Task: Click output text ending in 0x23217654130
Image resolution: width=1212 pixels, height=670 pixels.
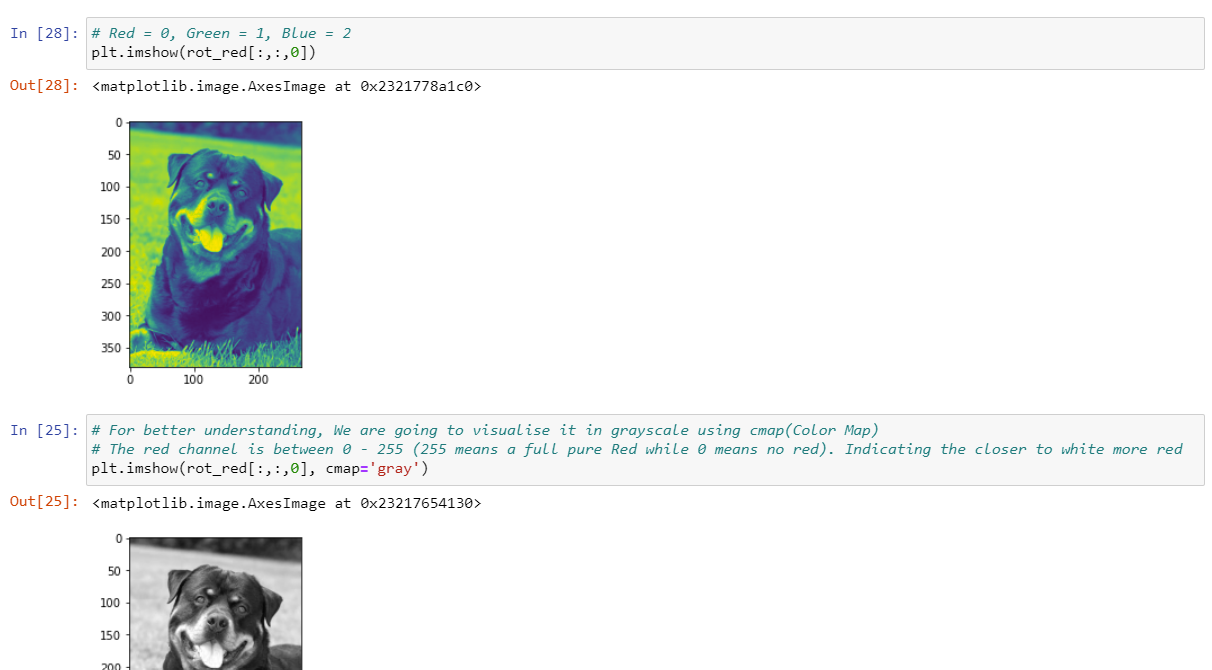Action: [286, 503]
